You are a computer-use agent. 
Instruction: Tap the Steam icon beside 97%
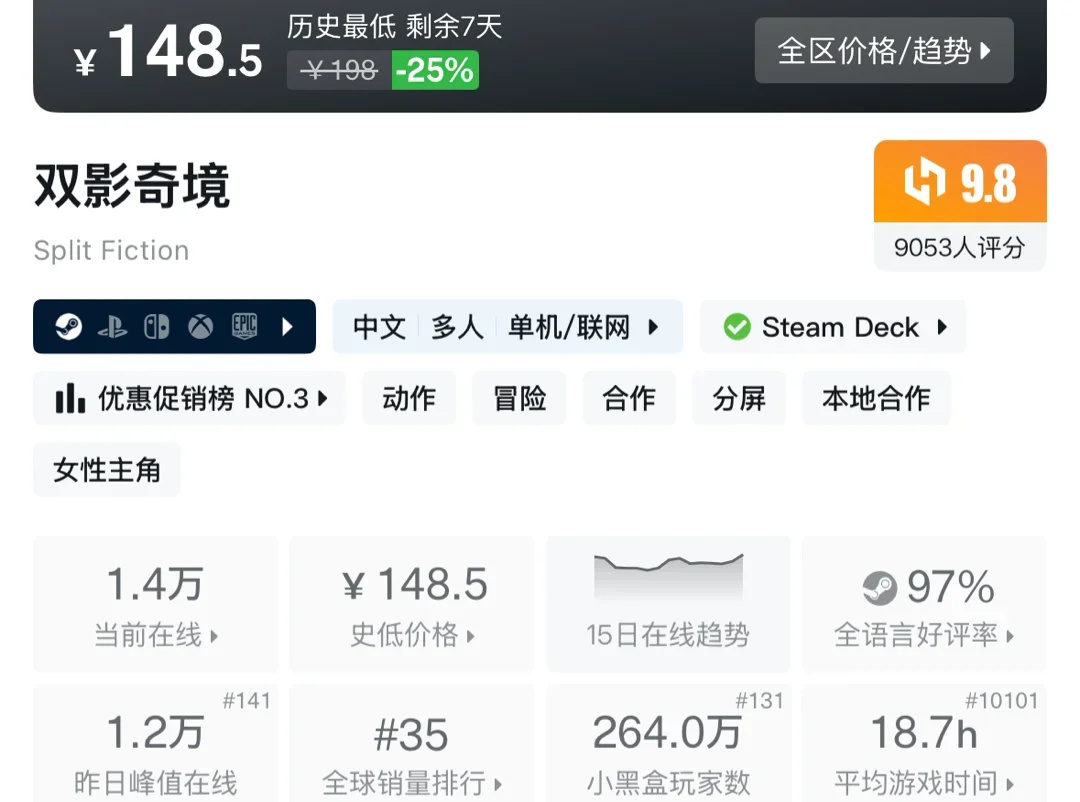880,588
